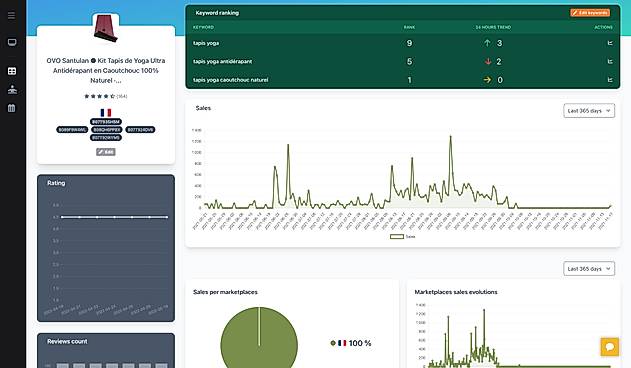Click the 24 HOURS TREND column header
The image size is (631, 368).
point(493,27)
